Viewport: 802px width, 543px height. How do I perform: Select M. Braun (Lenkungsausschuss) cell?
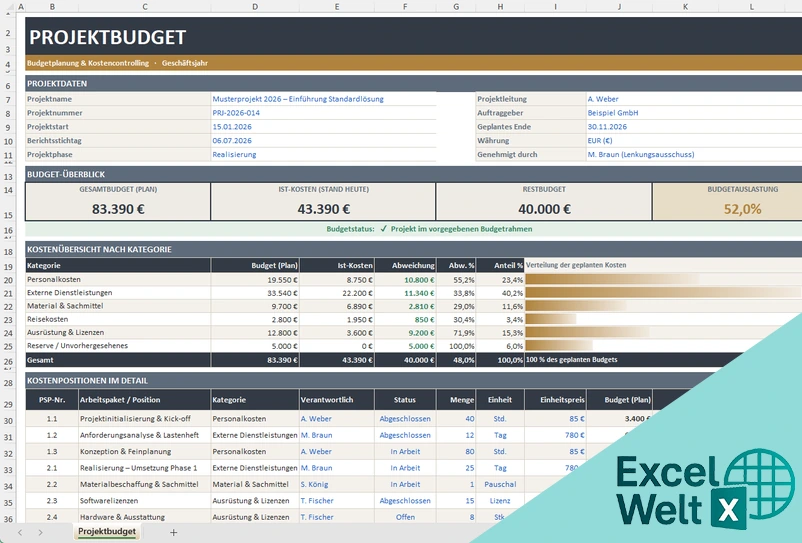(x=694, y=154)
